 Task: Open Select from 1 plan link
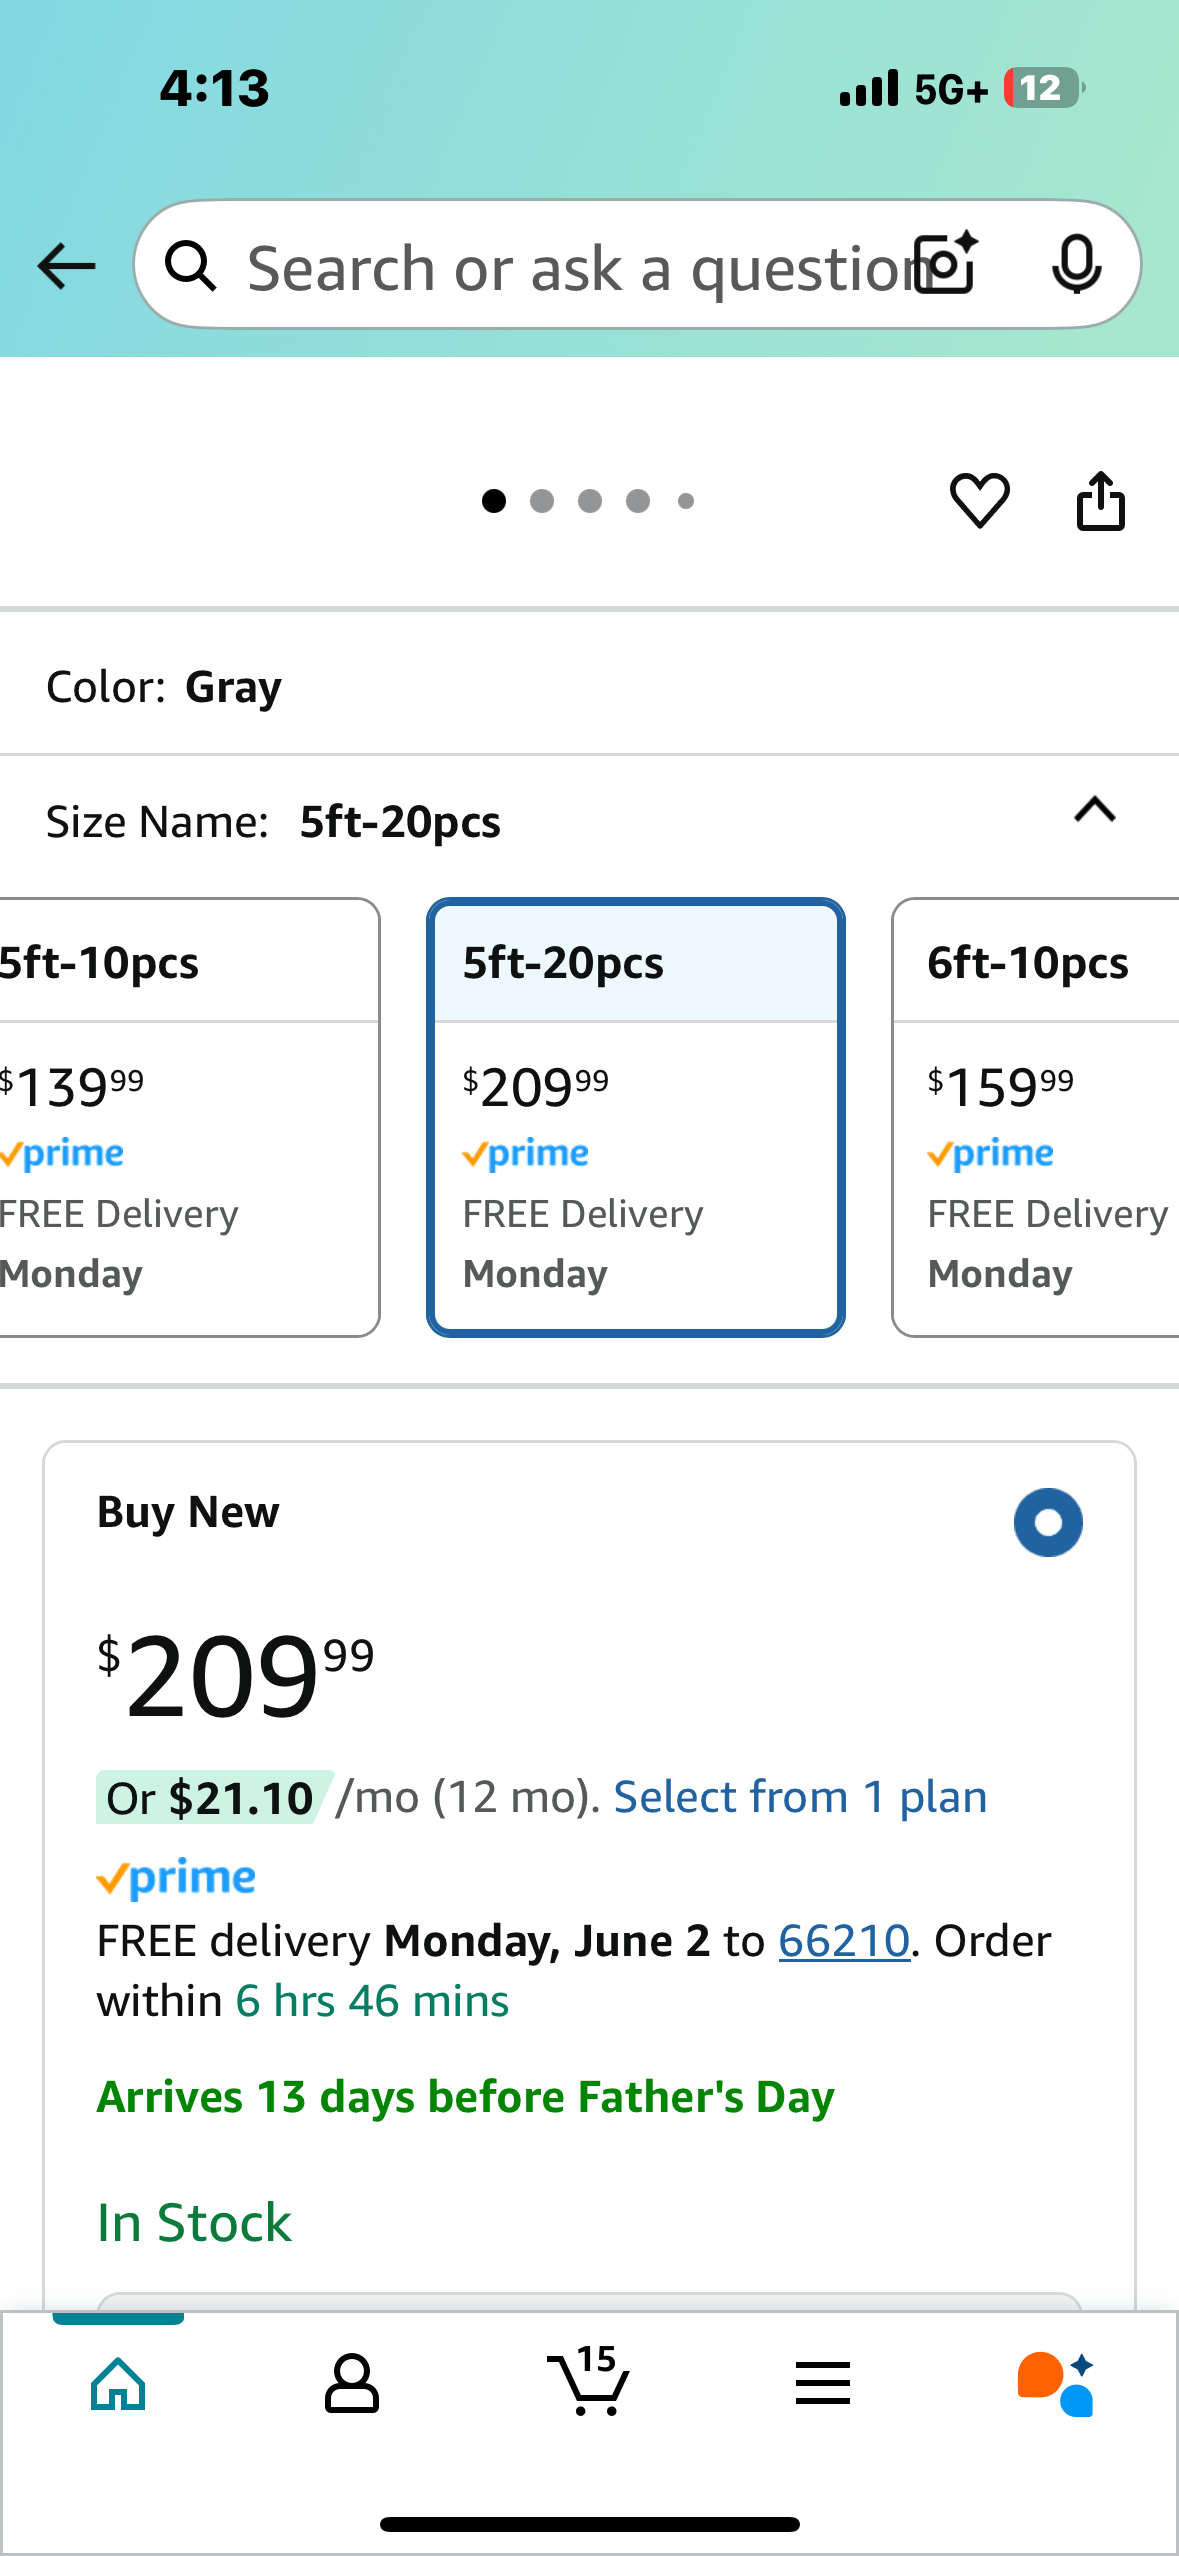800,1797
